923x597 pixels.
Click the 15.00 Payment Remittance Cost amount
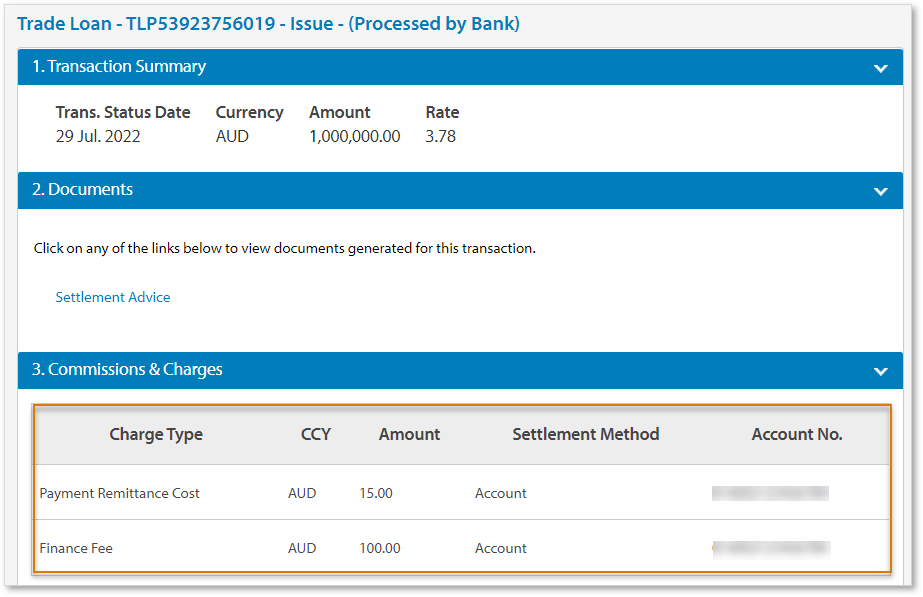376,493
